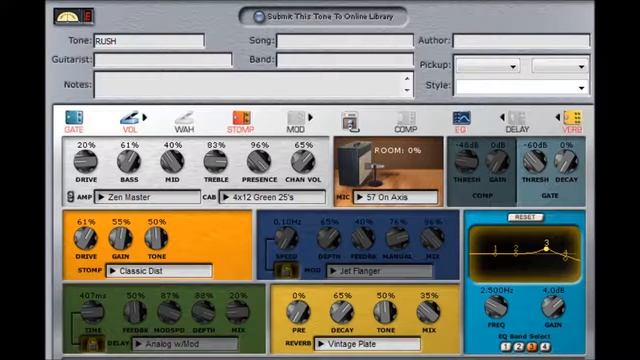The height and width of the screenshot is (360, 640).
Task: Toggle the COMP effect icon
Action: coord(407,118)
